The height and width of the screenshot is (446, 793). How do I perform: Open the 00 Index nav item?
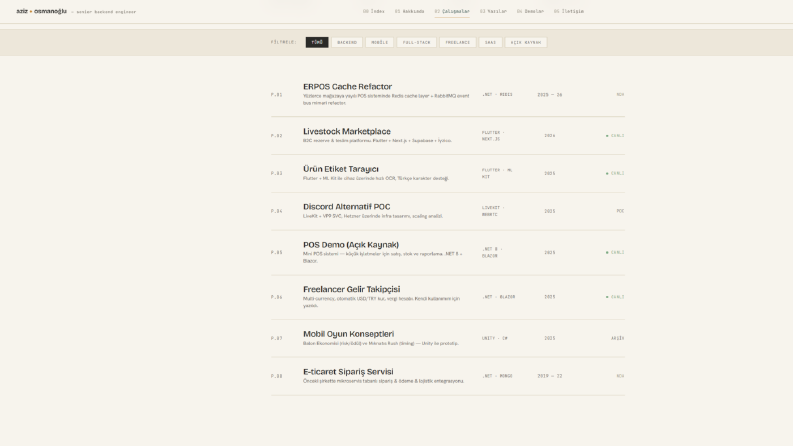coord(374,11)
